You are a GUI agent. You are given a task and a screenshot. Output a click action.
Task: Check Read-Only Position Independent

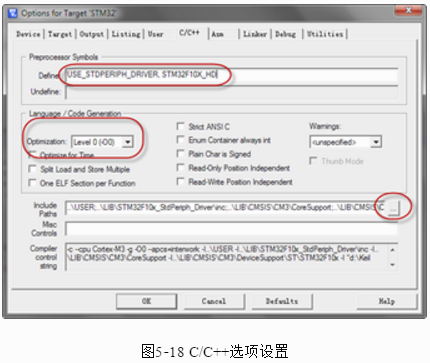point(180,168)
